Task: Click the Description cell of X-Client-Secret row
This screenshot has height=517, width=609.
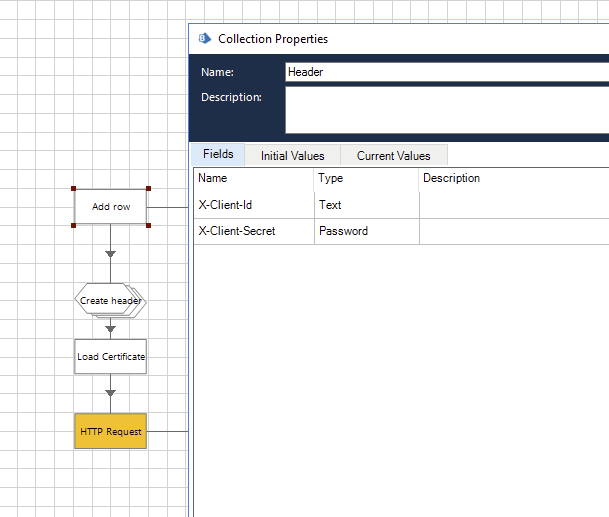Action: coord(514,232)
